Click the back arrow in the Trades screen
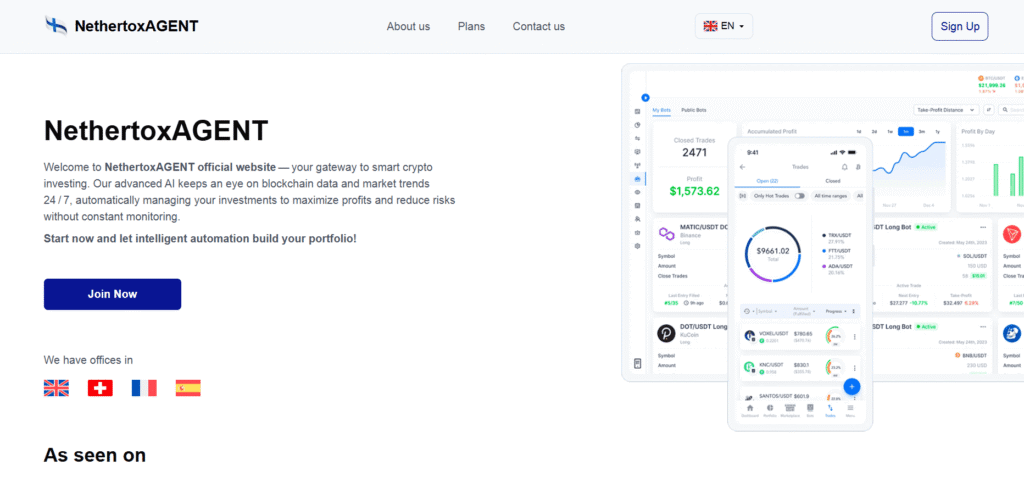The image size is (1024, 482). tap(743, 167)
